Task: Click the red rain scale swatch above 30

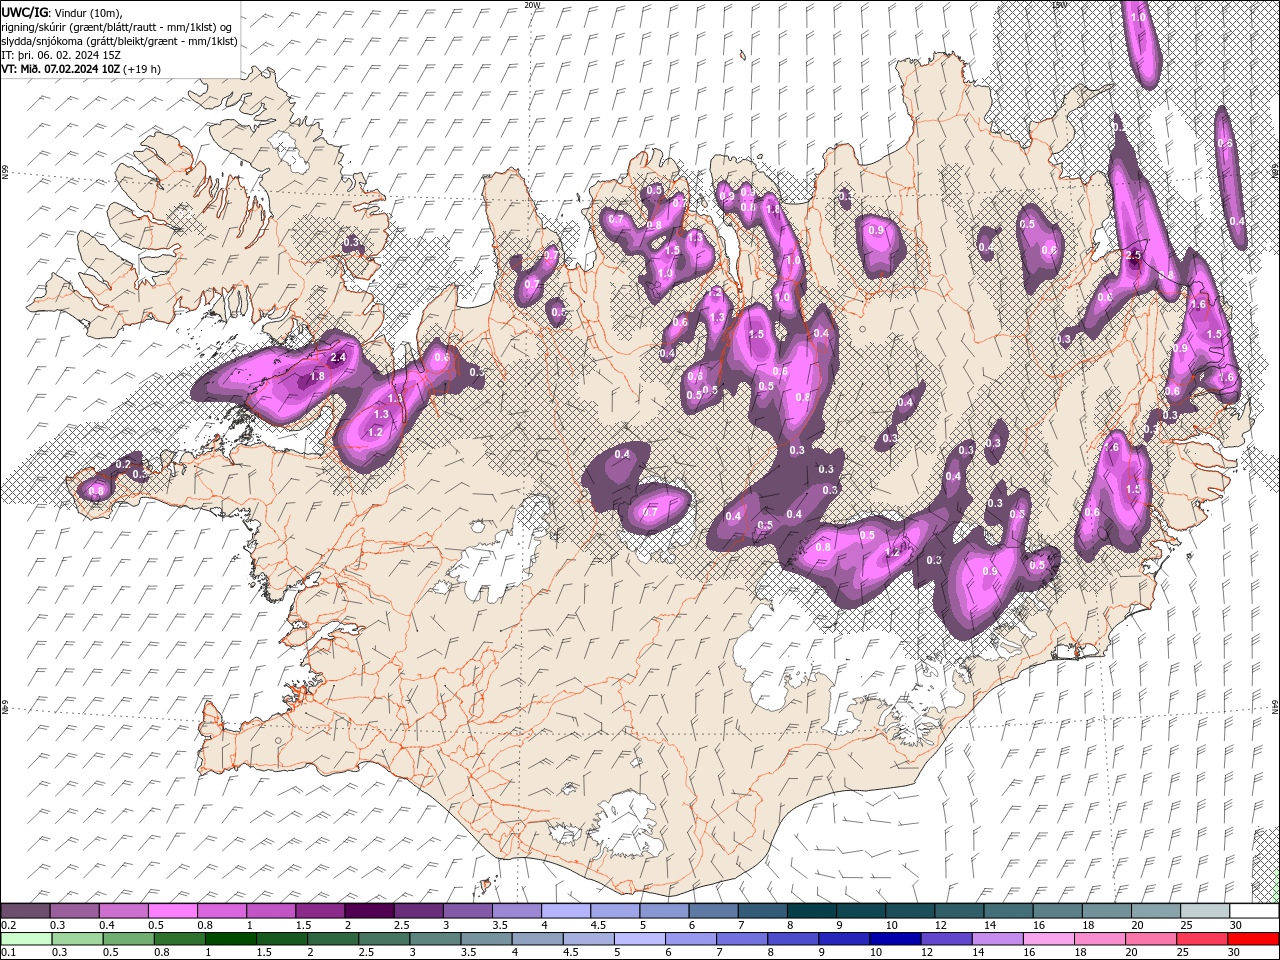Action: point(1254,938)
